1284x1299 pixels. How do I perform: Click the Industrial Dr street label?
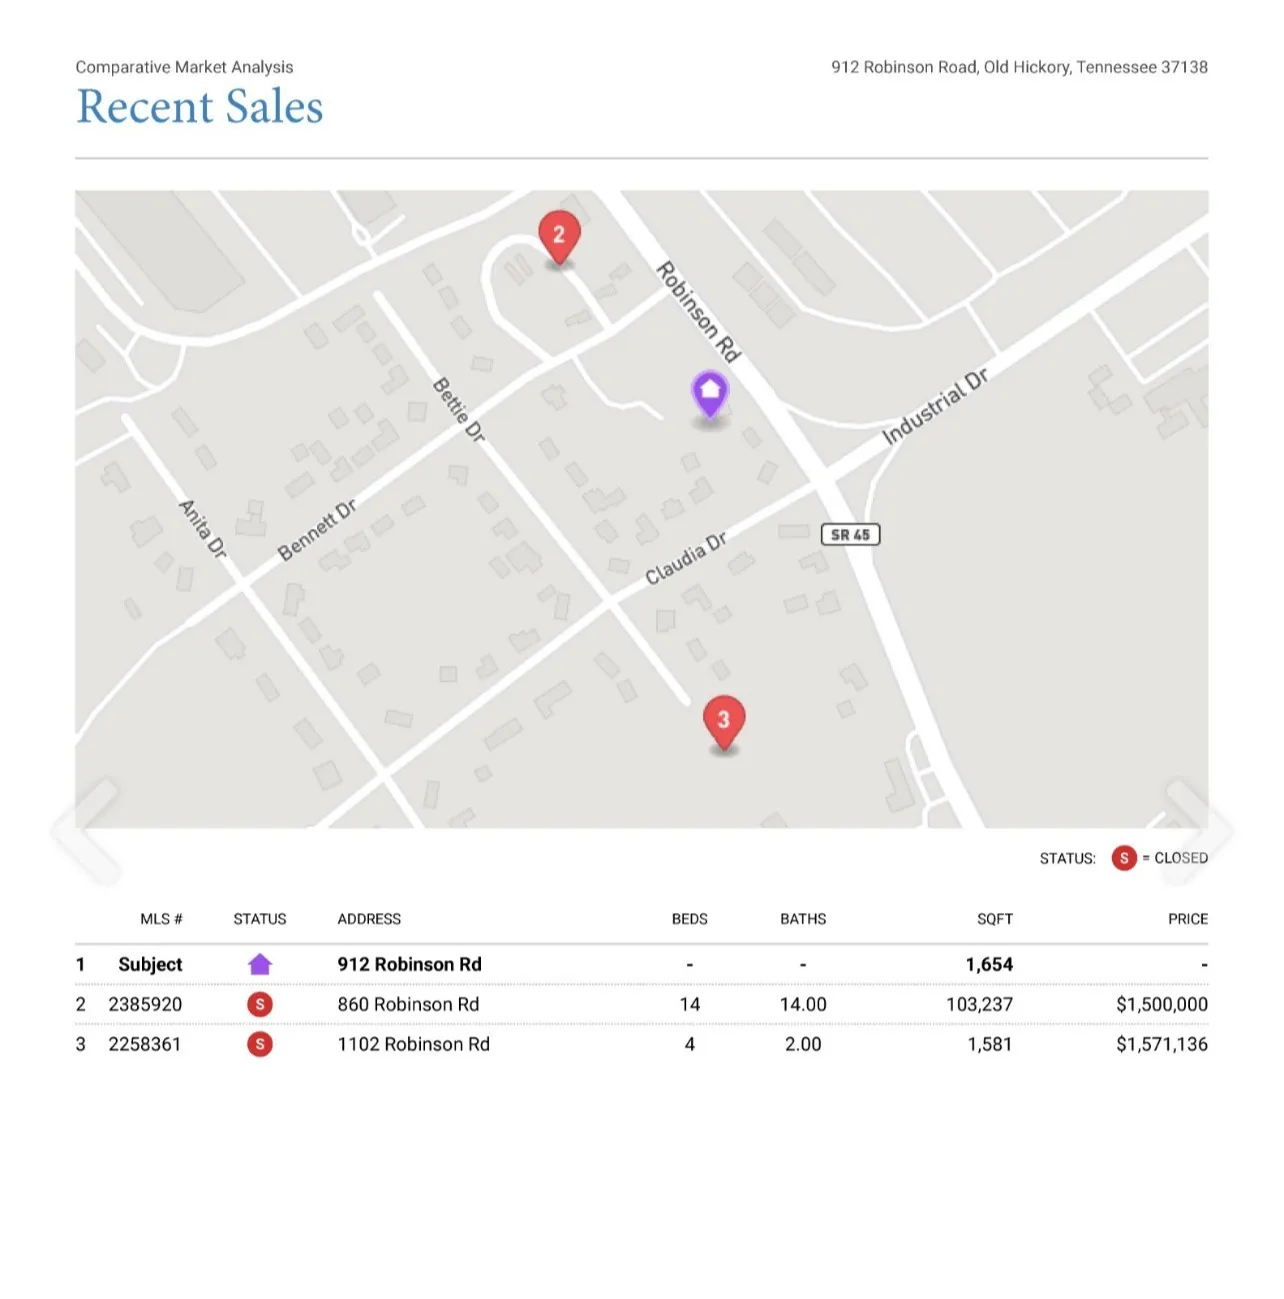click(935, 406)
